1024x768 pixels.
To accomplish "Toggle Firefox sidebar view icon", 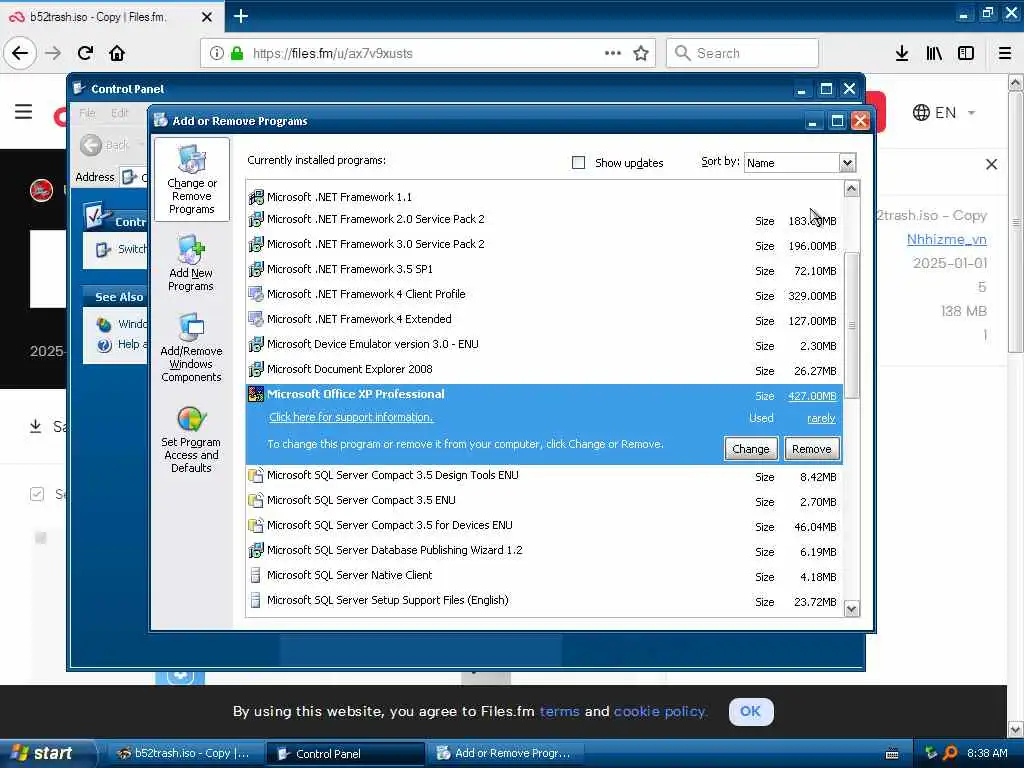I will (966, 53).
